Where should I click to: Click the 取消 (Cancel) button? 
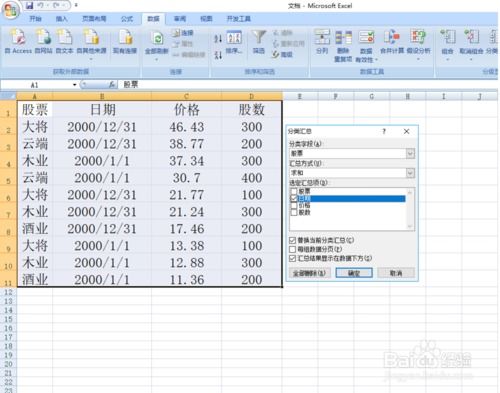[x=396, y=273]
